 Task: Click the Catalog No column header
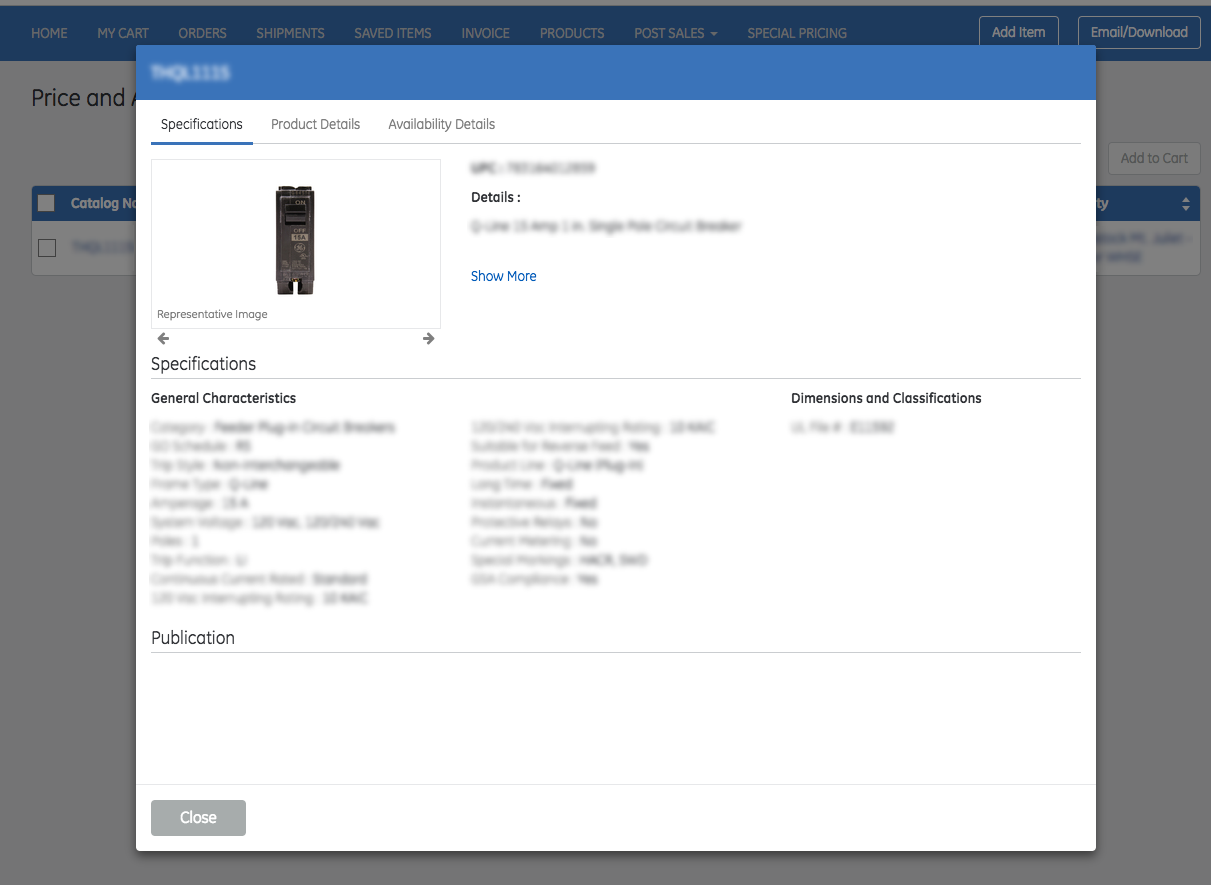[103, 203]
